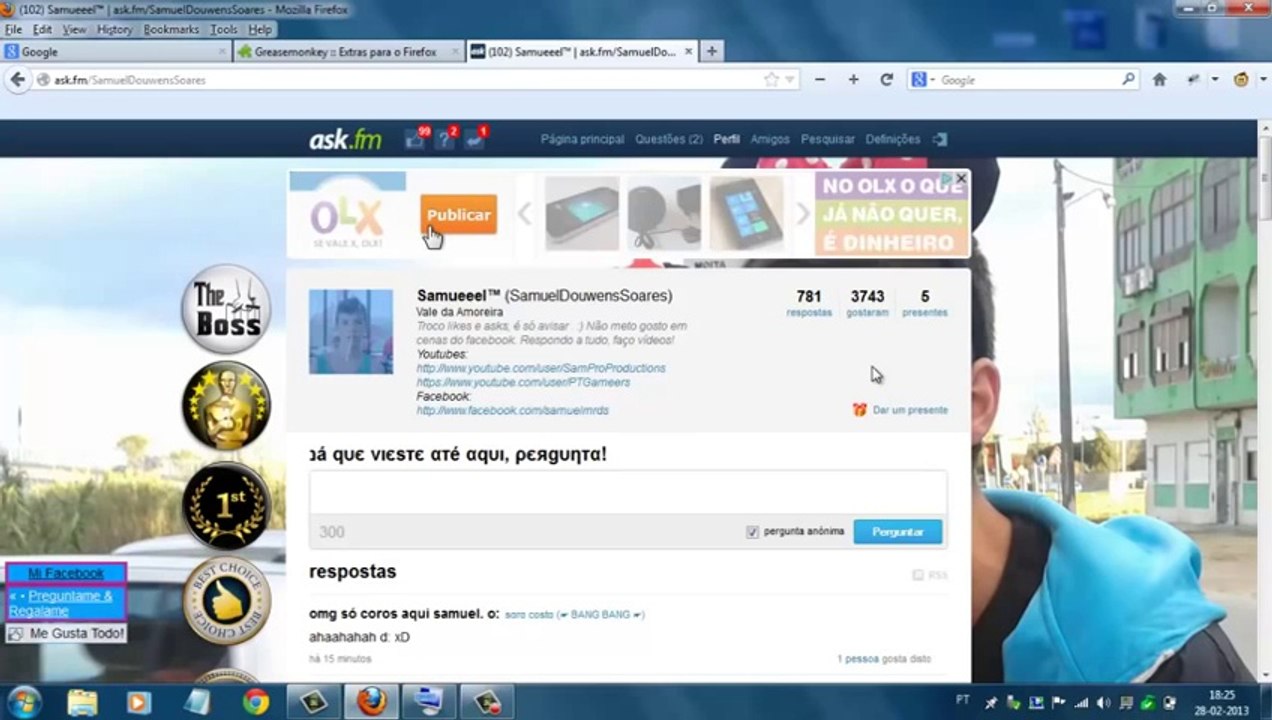Click the ask.fm logo

(x=345, y=139)
